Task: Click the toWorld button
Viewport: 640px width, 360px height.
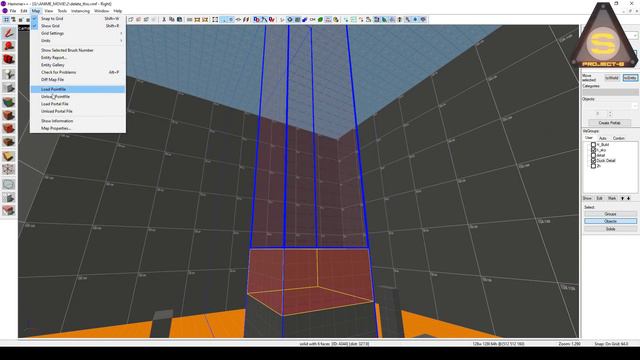Action: (611, 78)
